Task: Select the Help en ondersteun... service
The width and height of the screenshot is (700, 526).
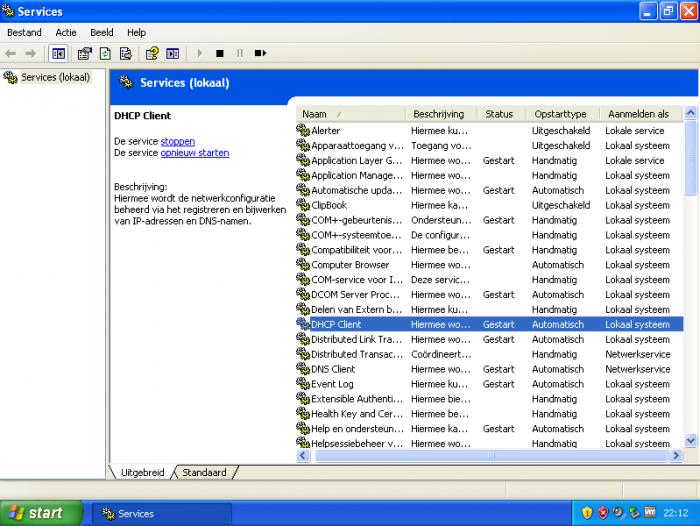Action: point(490,429)
